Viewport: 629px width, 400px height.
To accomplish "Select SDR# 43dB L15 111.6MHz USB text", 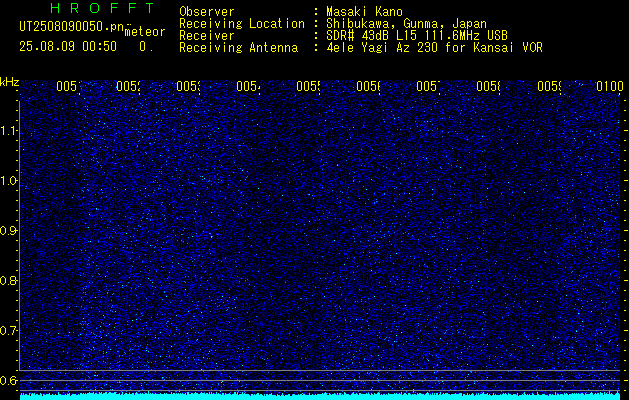I will coord(417,36).
